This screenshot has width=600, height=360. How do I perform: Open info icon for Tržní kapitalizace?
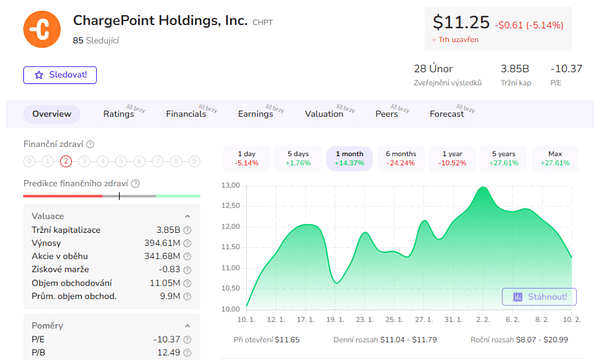pos(187,230)
